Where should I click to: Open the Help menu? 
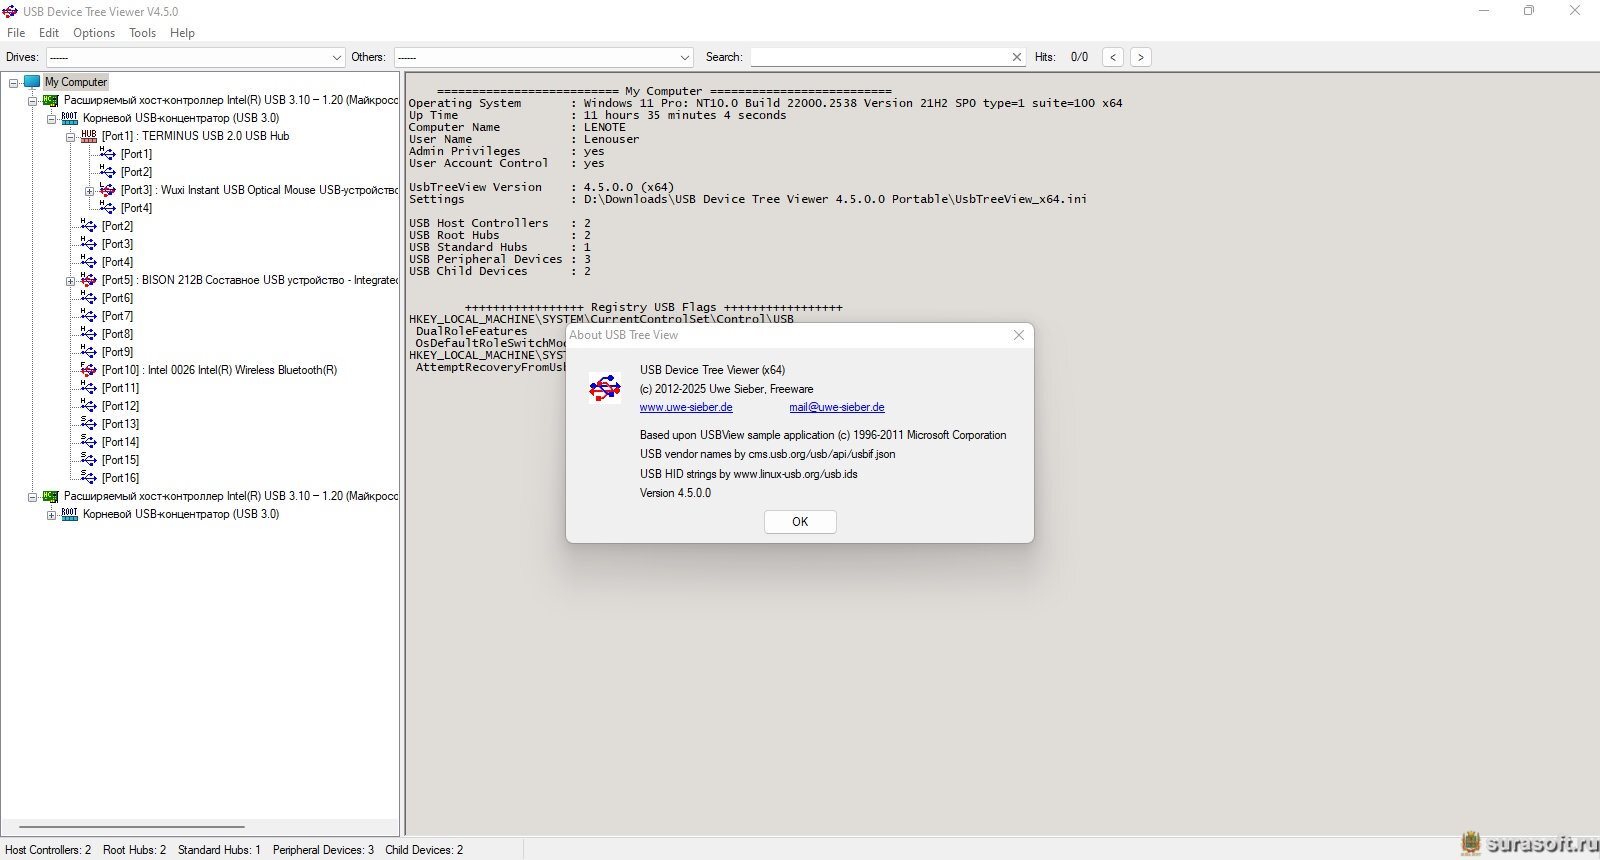pyautogui.click(x=182, y=33)
